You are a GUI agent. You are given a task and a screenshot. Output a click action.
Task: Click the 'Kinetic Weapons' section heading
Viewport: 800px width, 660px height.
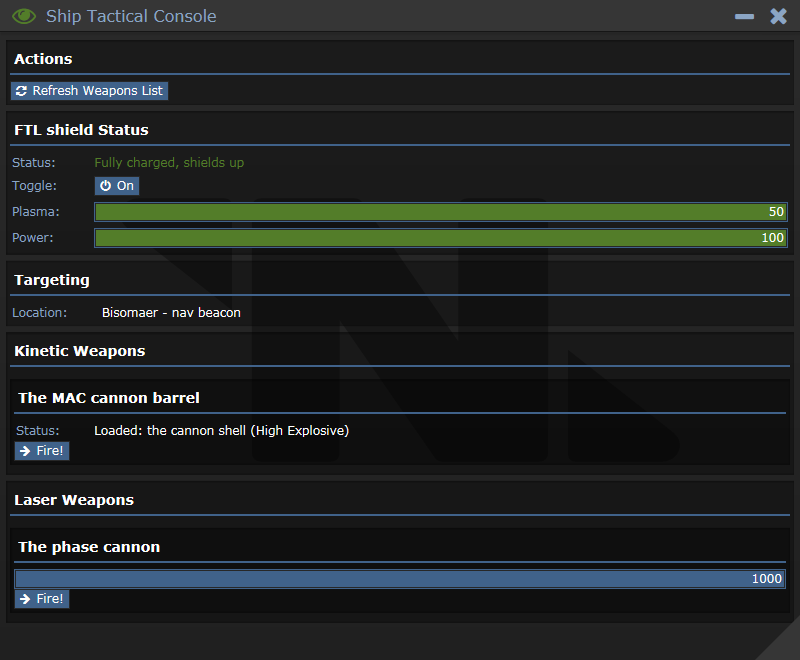point(80,351)
